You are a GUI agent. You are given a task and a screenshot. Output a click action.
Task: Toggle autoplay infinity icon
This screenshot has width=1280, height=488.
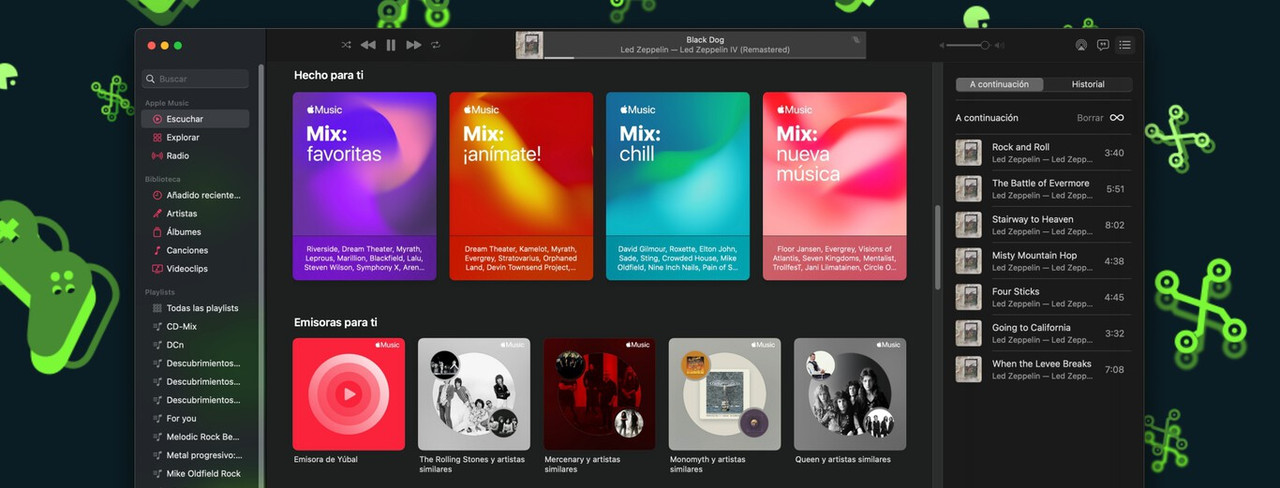1117,118
